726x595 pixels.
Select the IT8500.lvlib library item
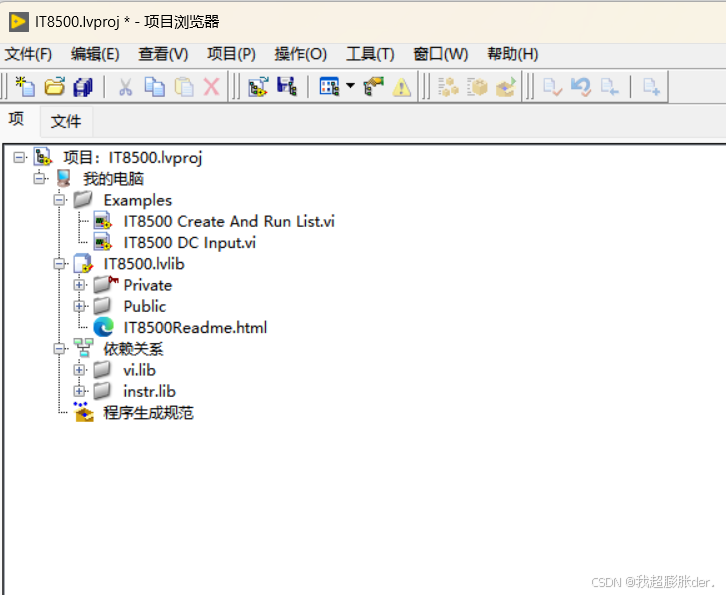[144, 264]
